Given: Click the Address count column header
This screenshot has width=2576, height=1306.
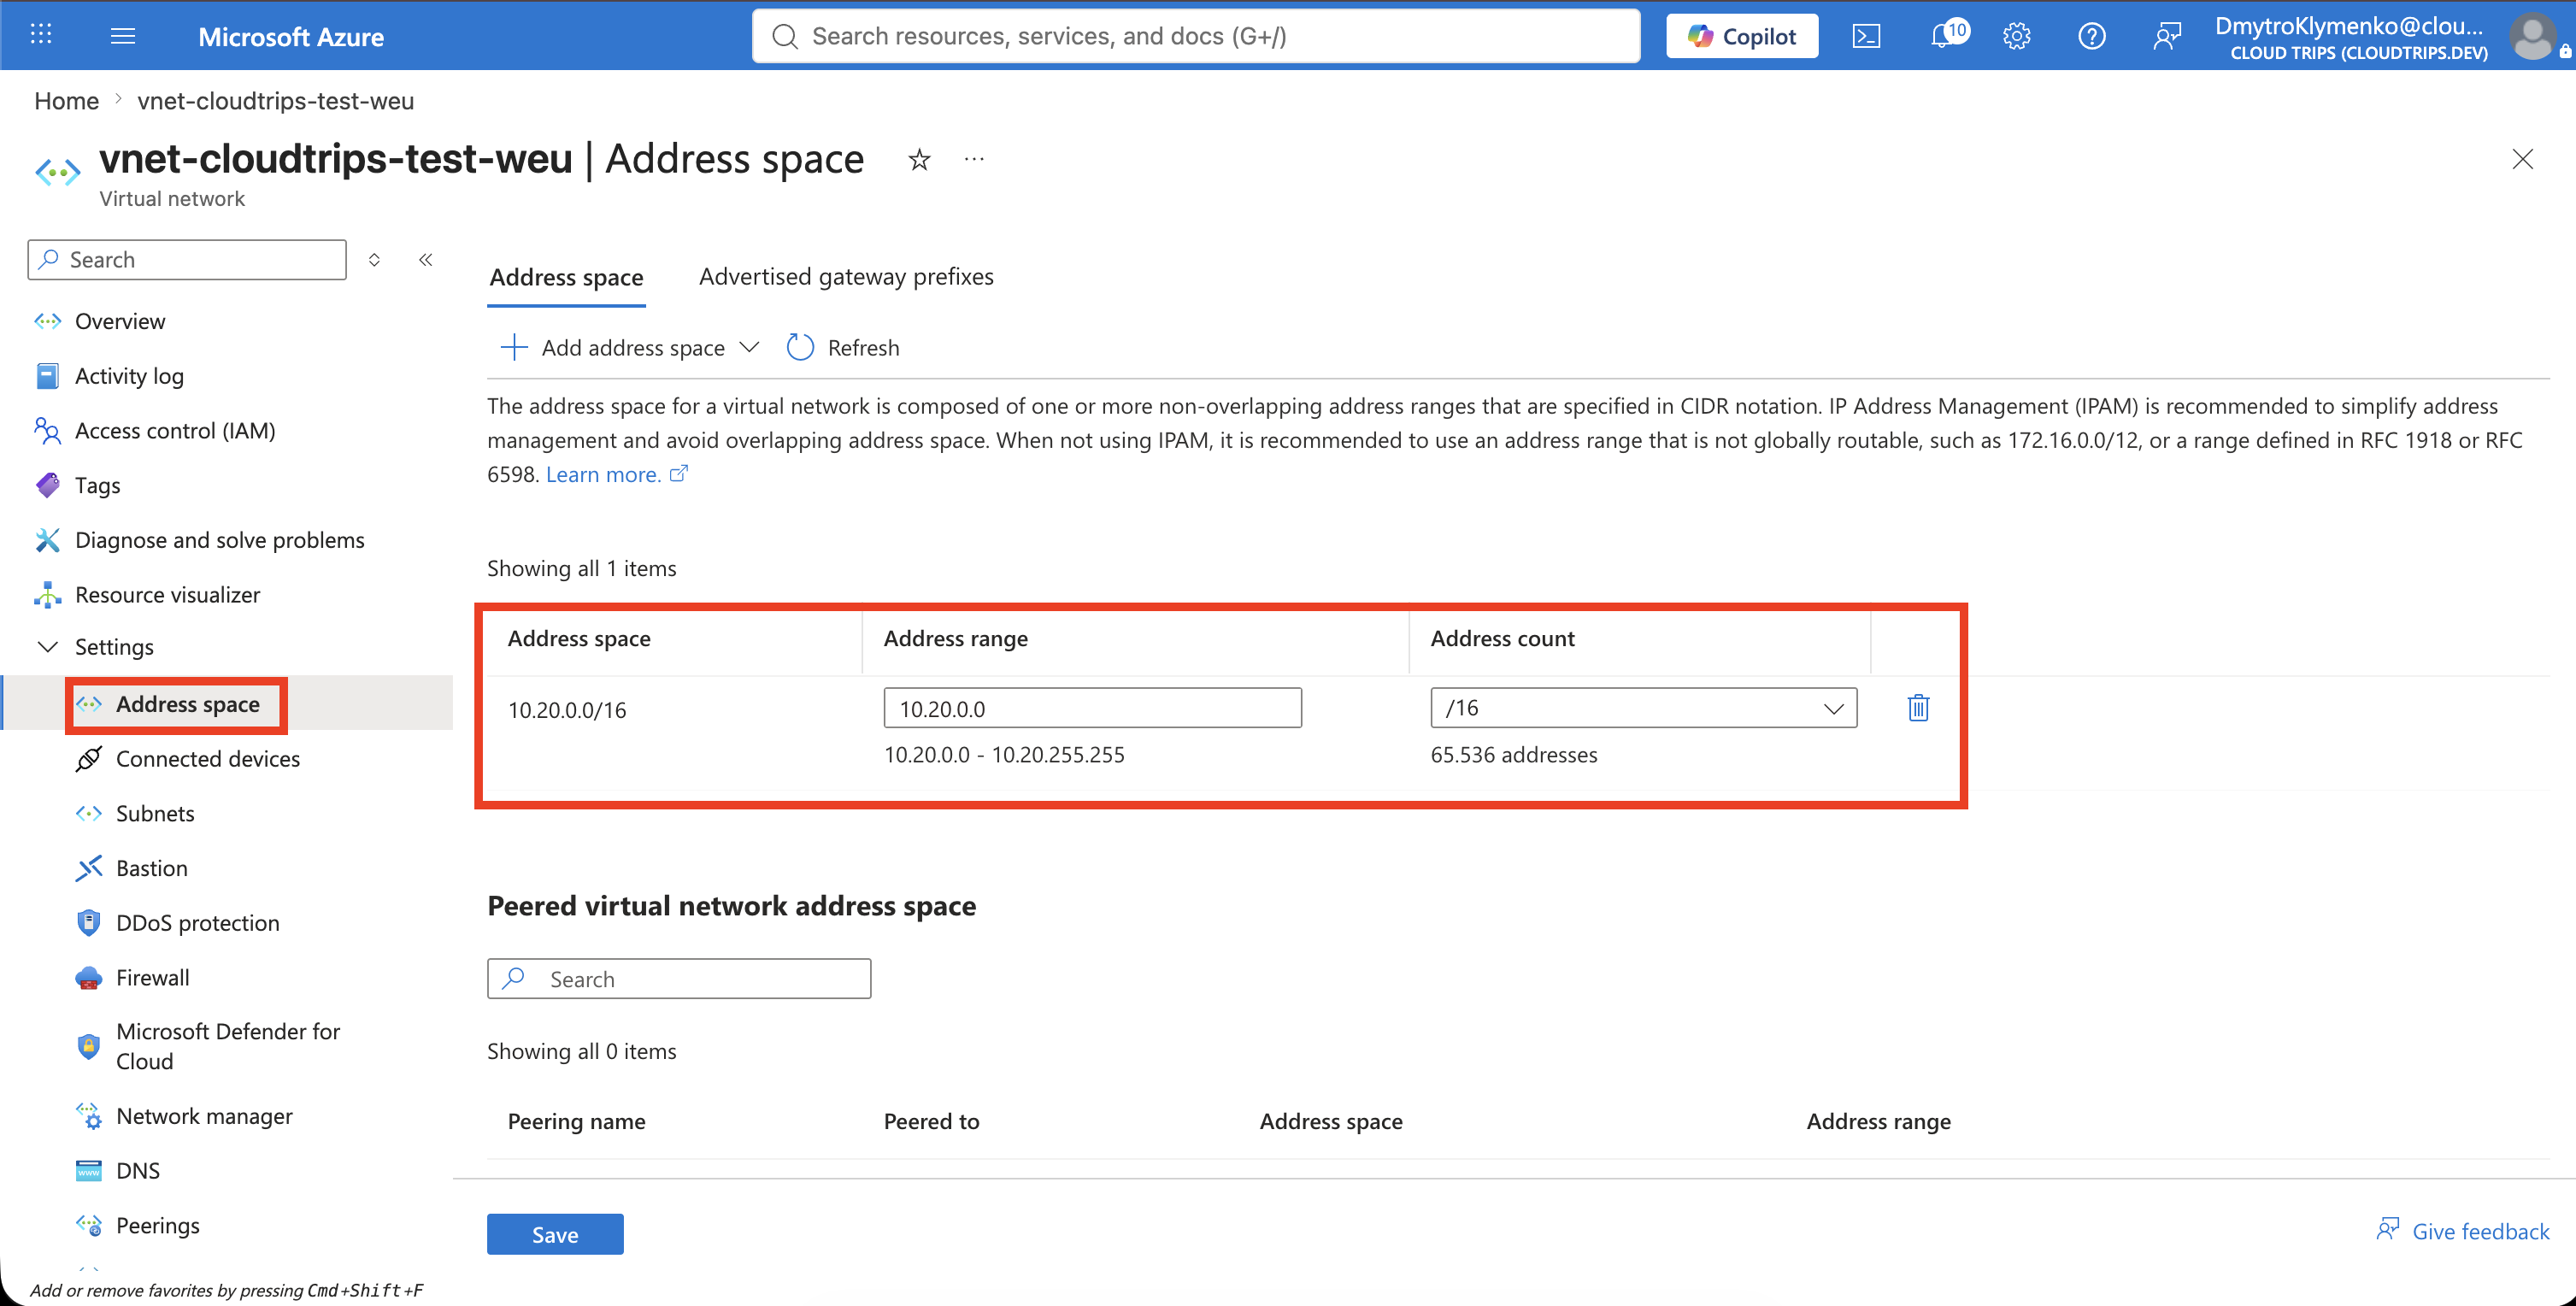Looking at the screenshot, I should [1502, 638].
